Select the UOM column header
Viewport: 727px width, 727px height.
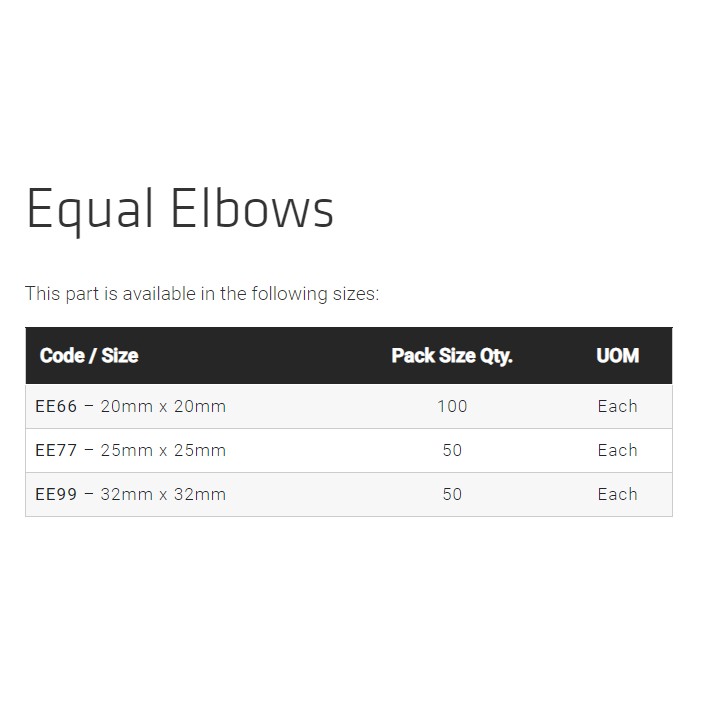(617, 356)
